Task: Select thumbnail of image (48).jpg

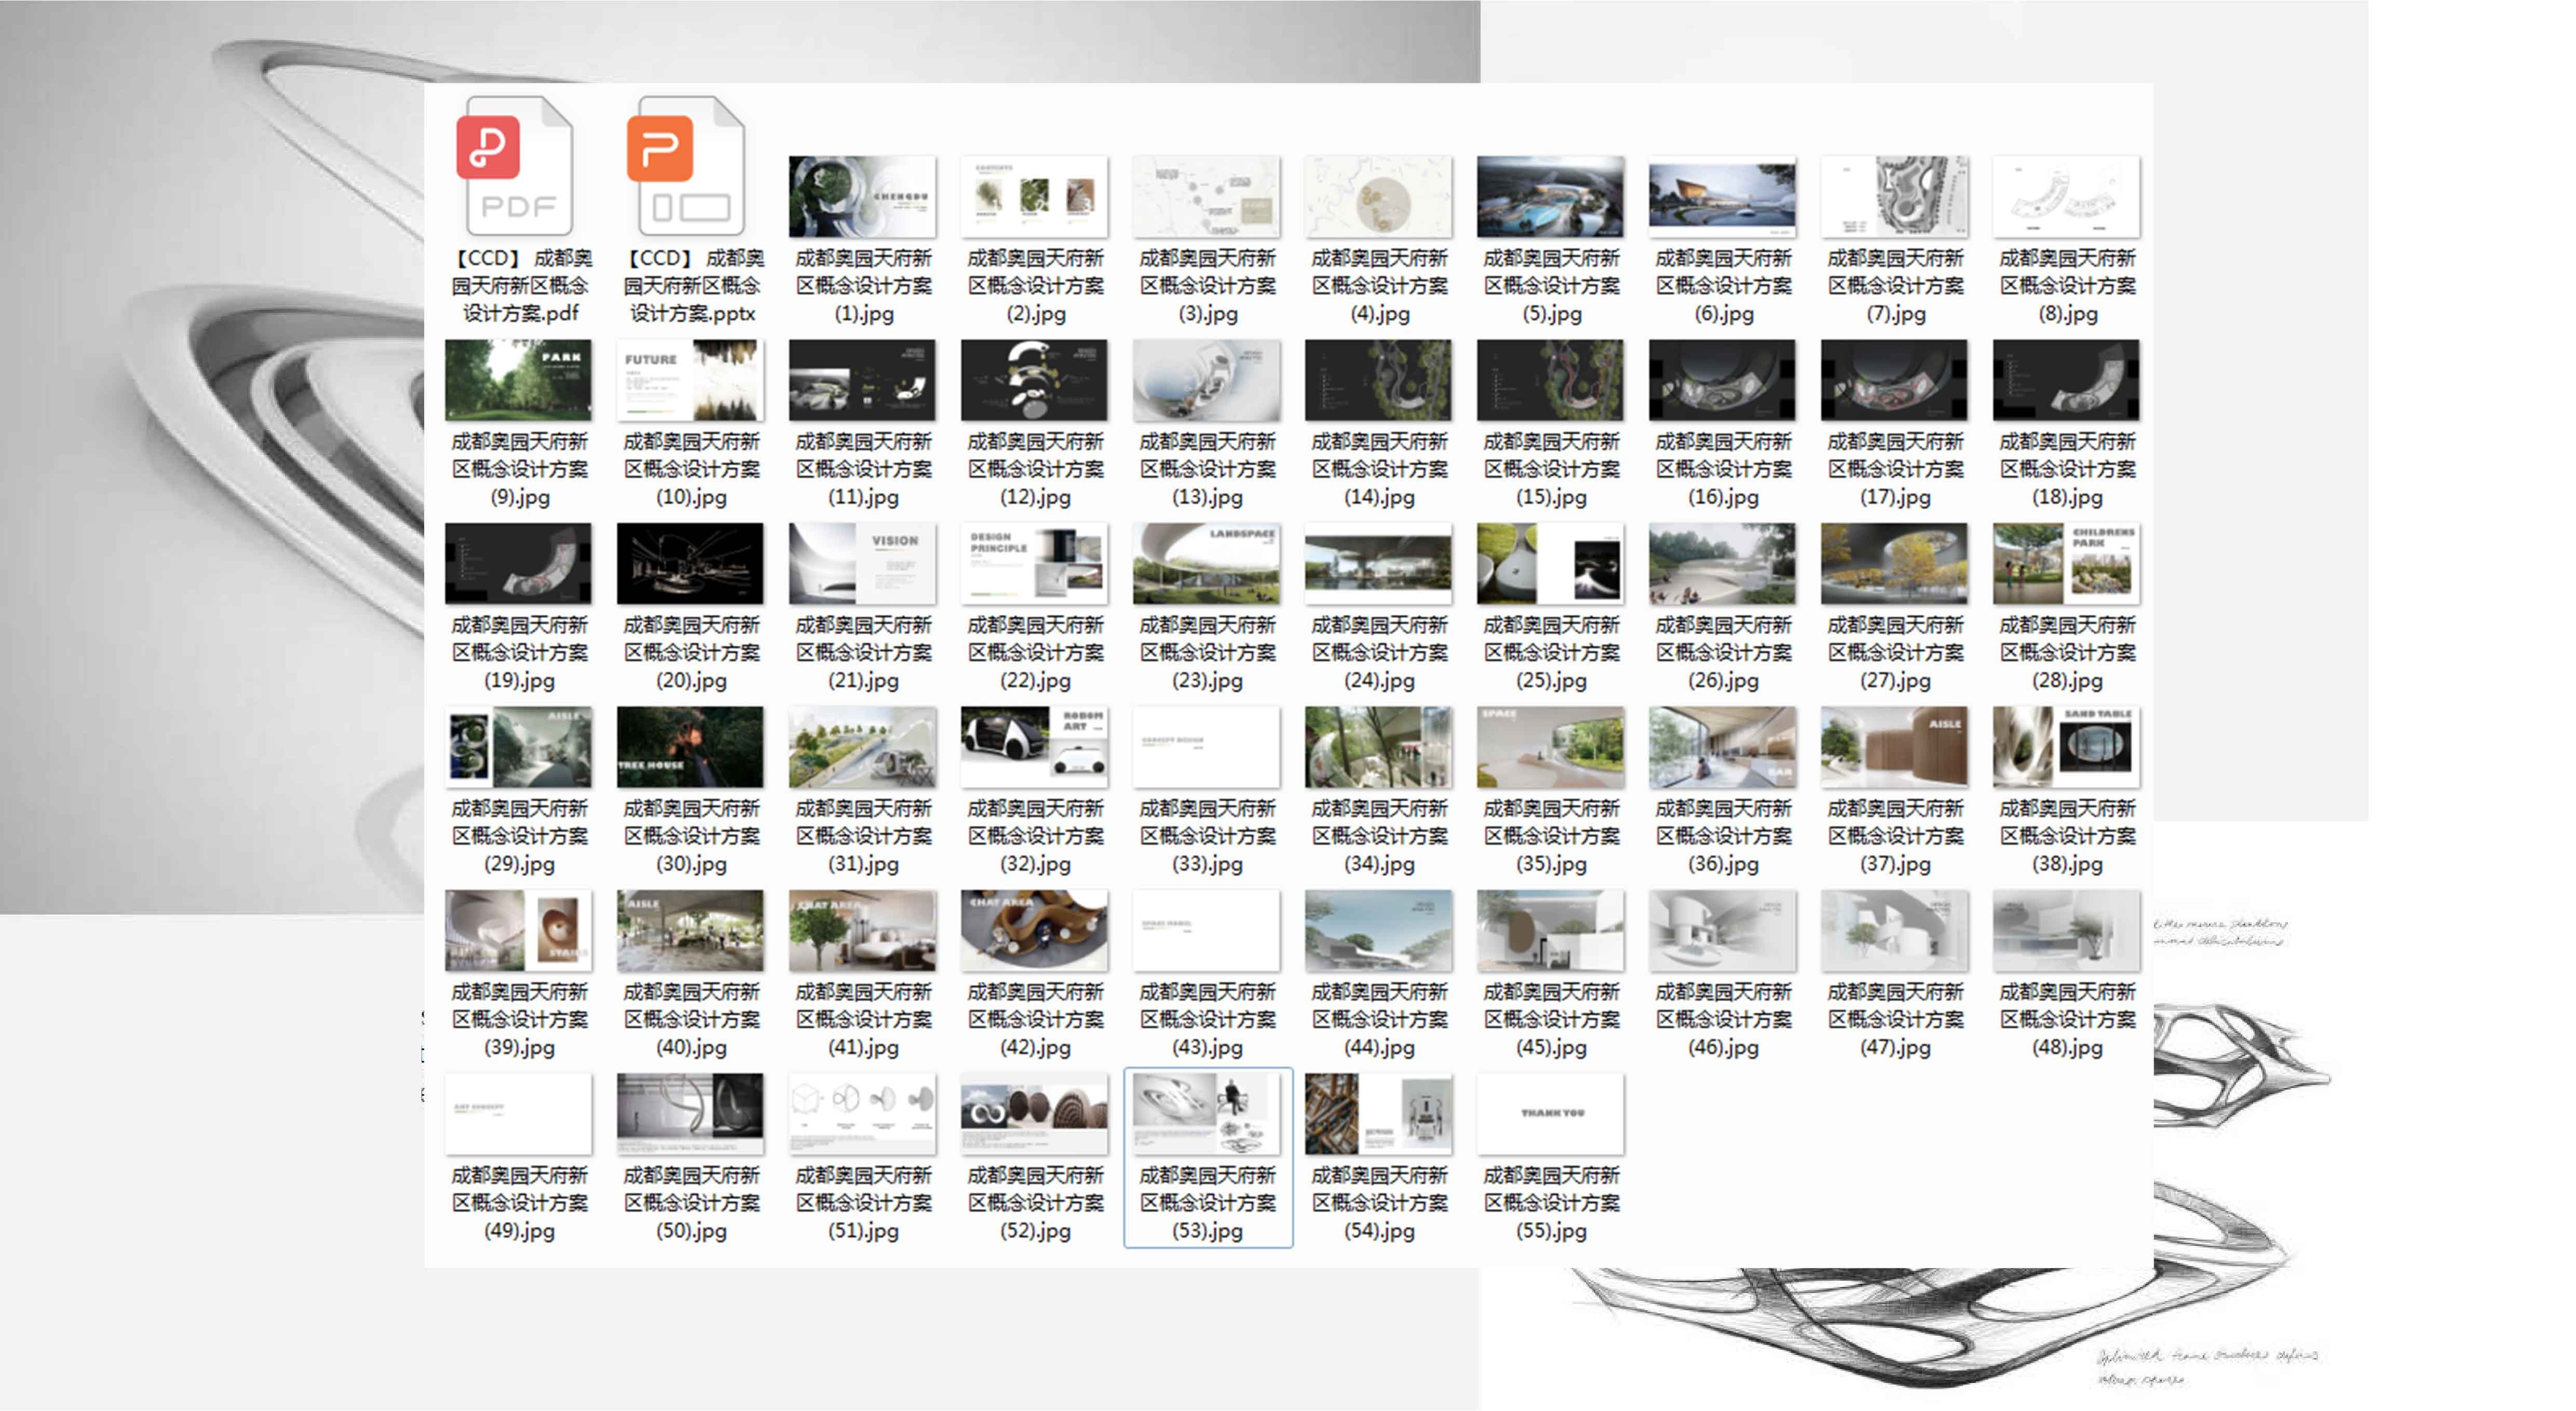Action: tap(2066, 931)
